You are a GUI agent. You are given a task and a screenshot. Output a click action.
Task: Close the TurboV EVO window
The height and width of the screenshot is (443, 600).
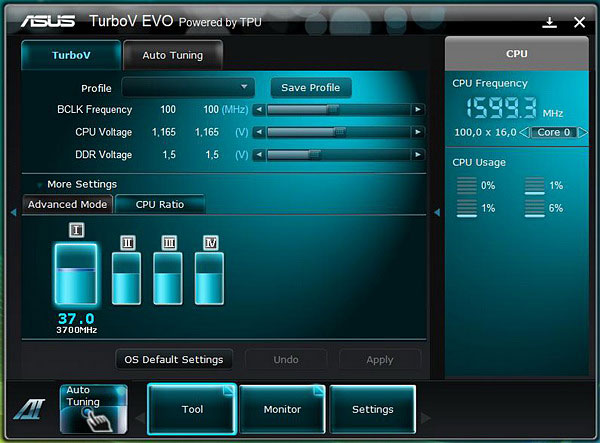point(579,23)
